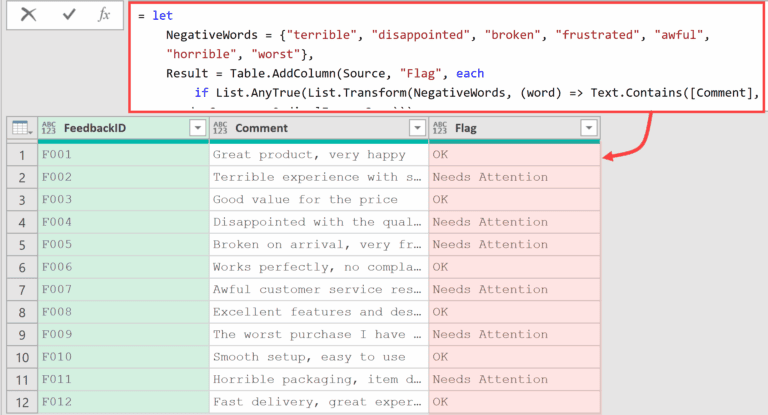Open the FeedbackID column filter dropdown
Viewport: 768px width, 415px height.
tap(197, 128)
